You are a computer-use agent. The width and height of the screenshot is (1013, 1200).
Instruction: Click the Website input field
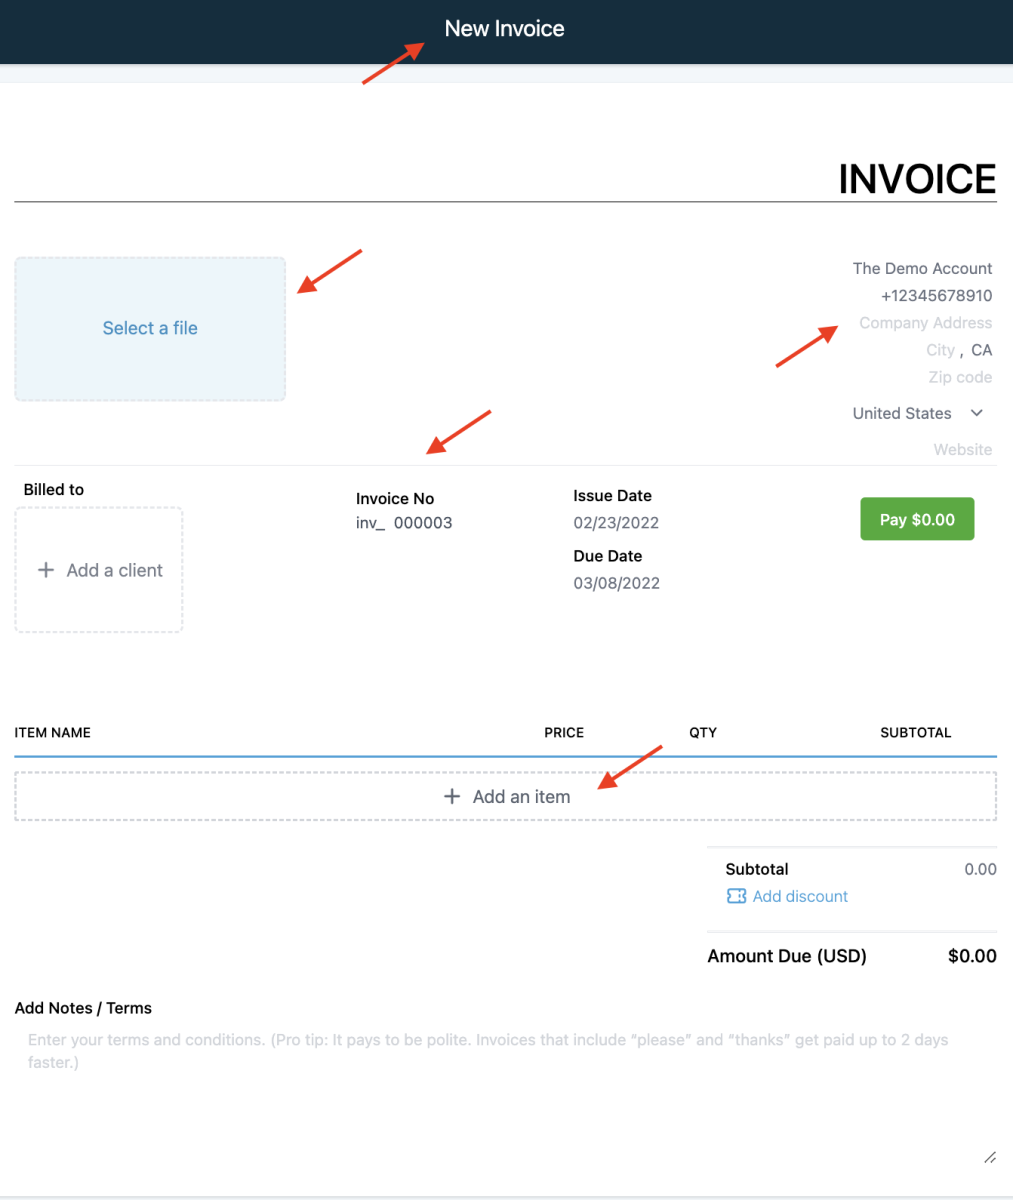pyautogui.click(x=962, y=449)
